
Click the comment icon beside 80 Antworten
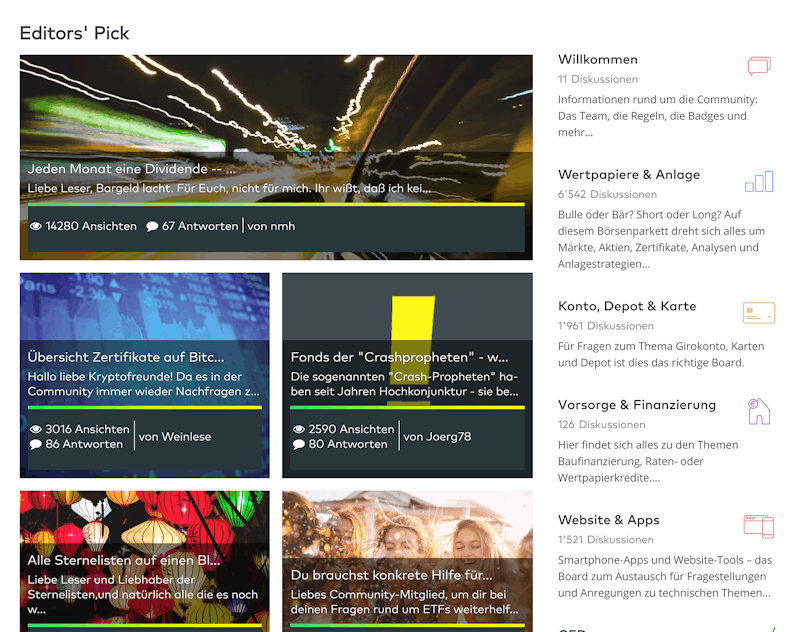(299, 444)
